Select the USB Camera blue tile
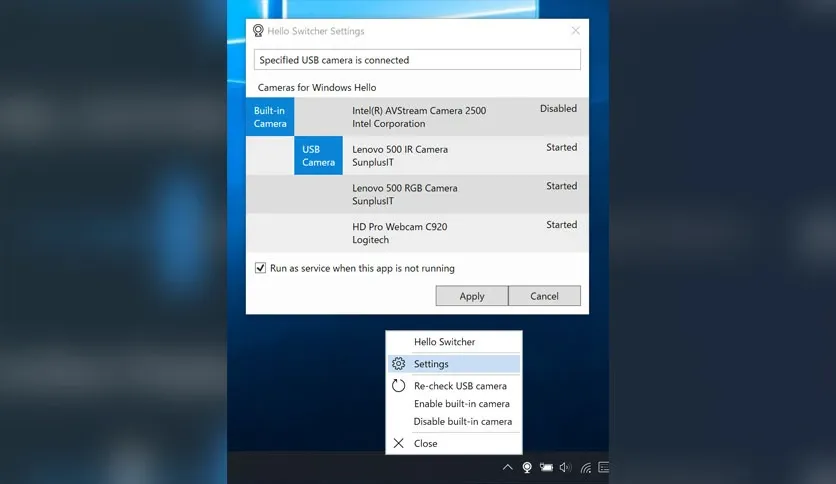The image size is (836, 484). (318, 156)
